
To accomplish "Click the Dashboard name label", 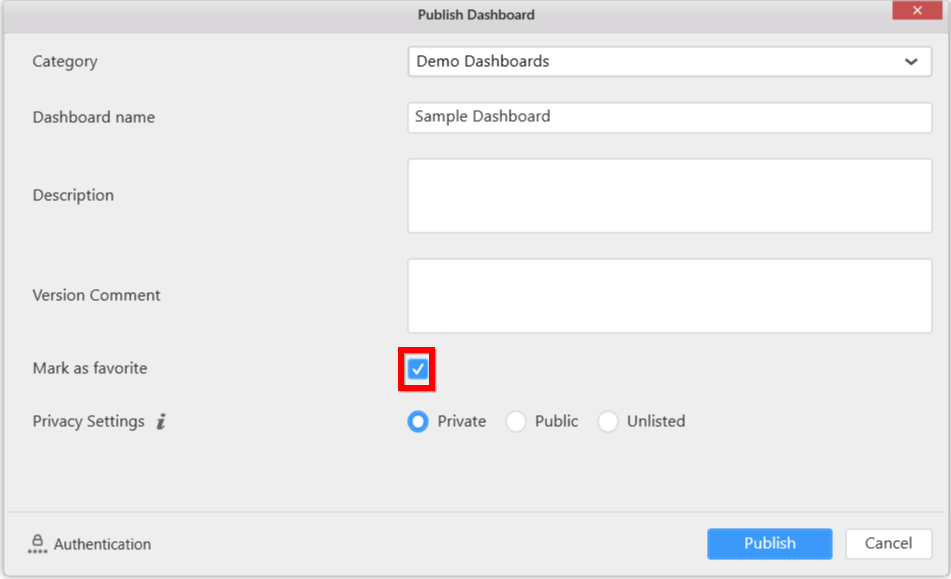I will pos(94,118).
